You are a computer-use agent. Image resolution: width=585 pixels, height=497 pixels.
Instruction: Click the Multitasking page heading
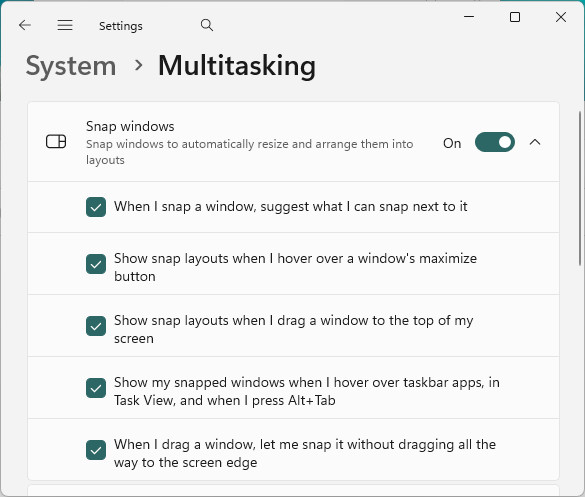tap(237, 66)
